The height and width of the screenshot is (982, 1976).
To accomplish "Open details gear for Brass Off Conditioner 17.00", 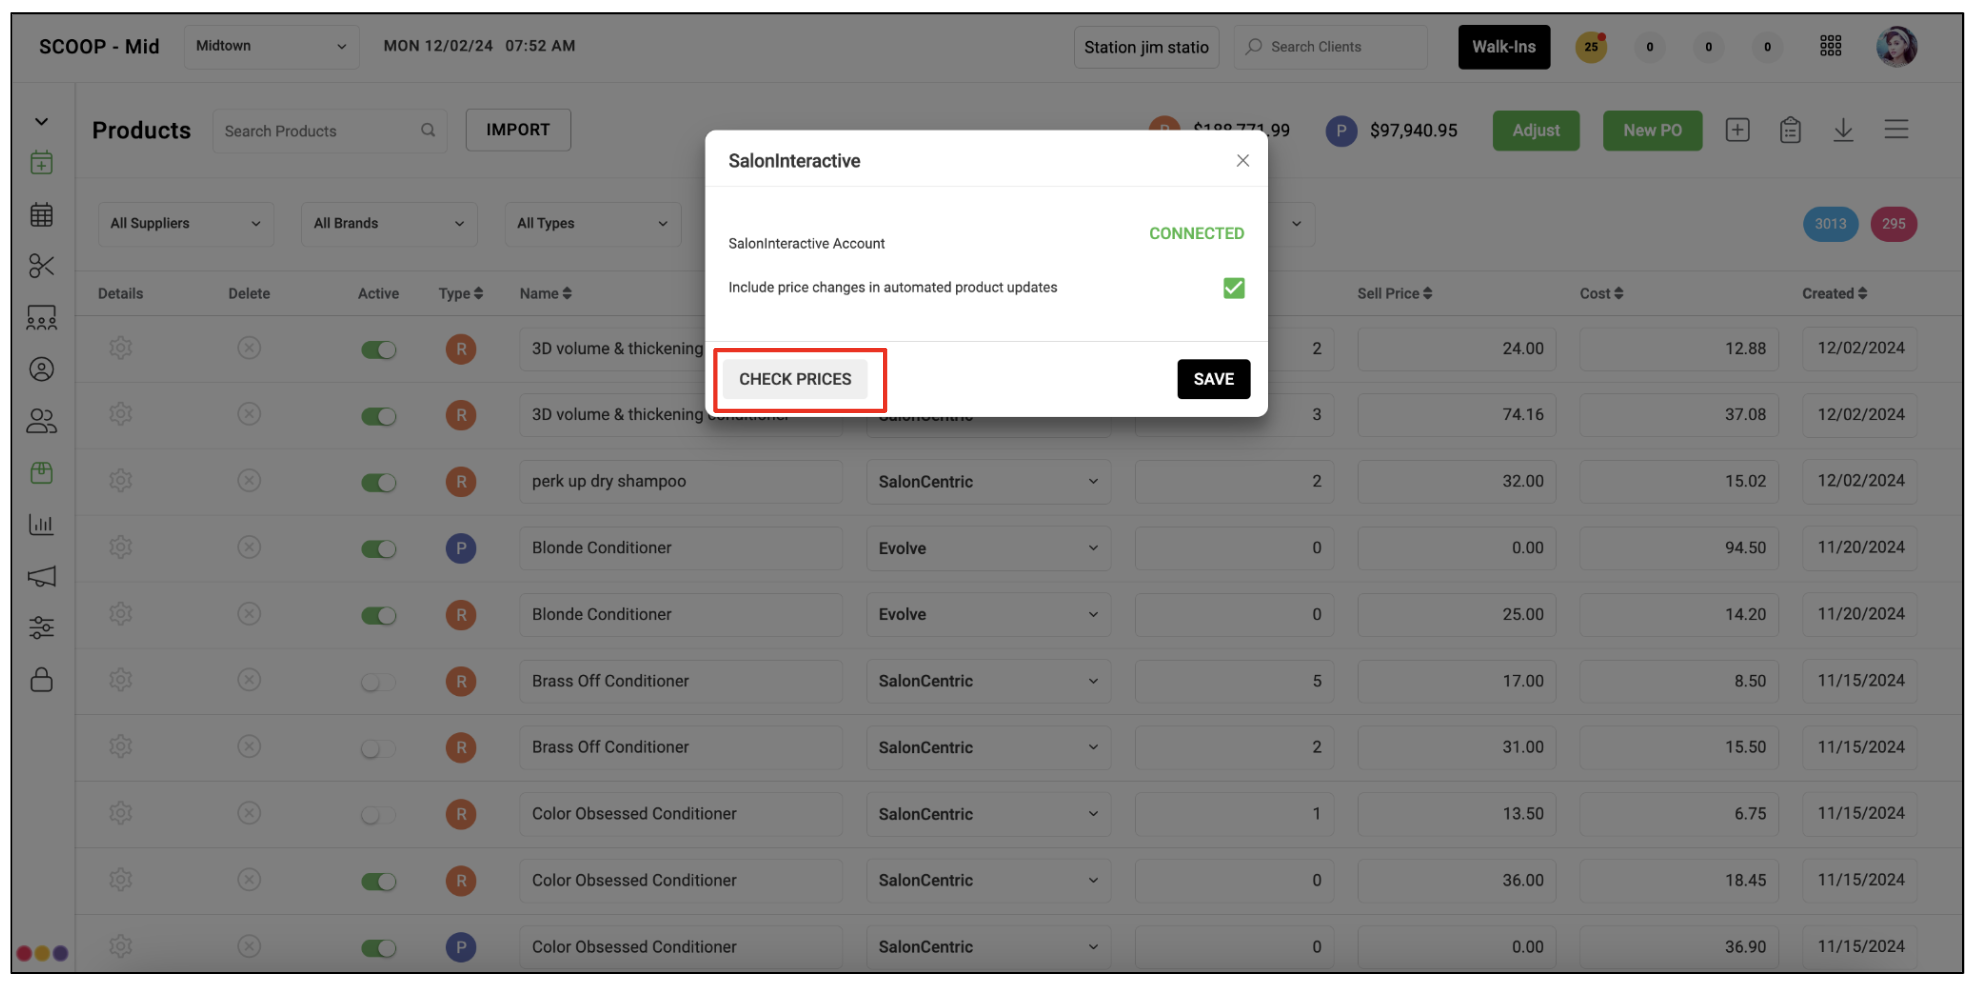I will (x=120, y=680).
